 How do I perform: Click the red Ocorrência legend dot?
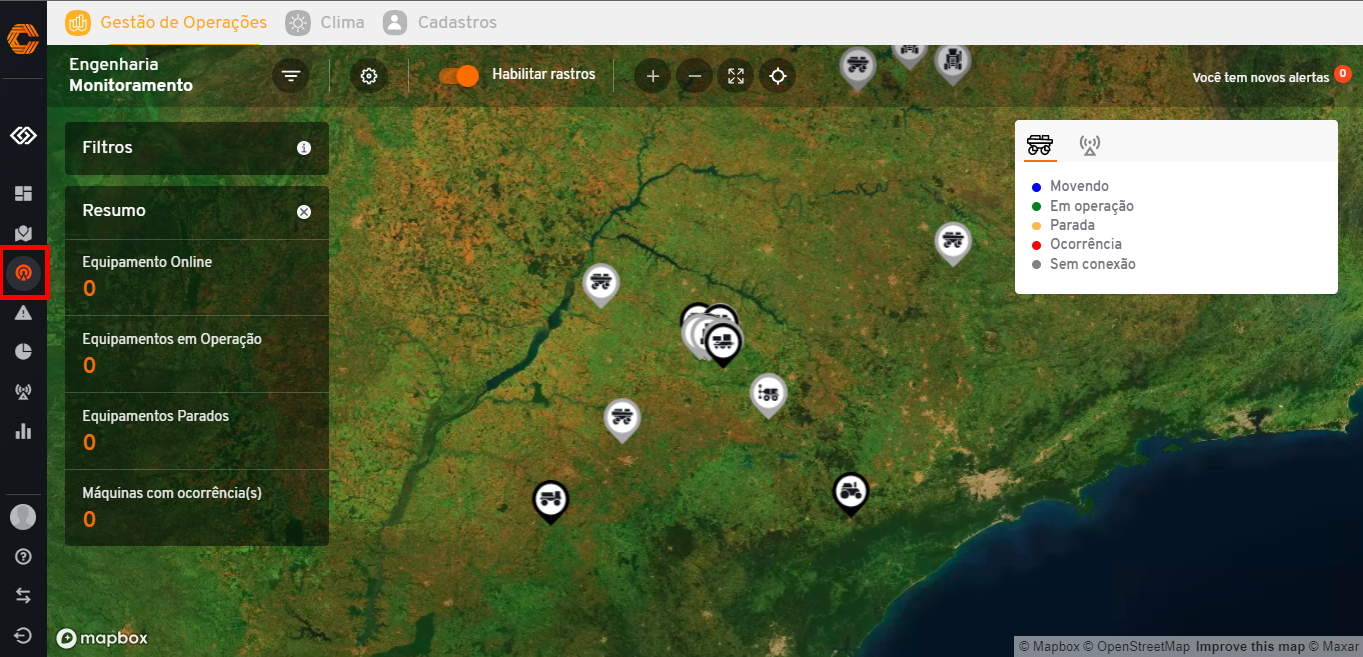pyautogui.click(x=1037, y=245)
